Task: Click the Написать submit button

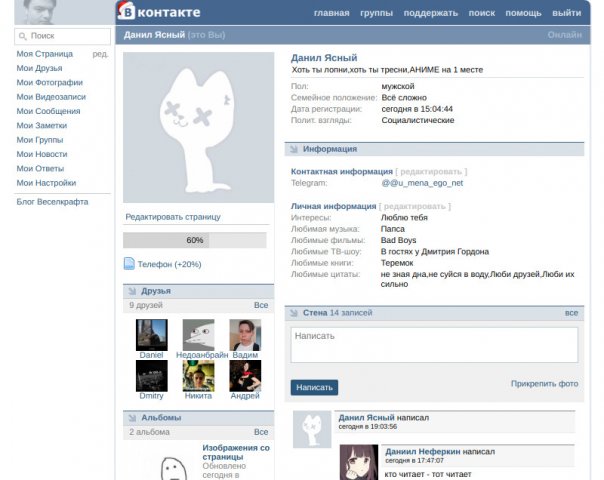Action: pyautogui.click(x=314, y=388)
